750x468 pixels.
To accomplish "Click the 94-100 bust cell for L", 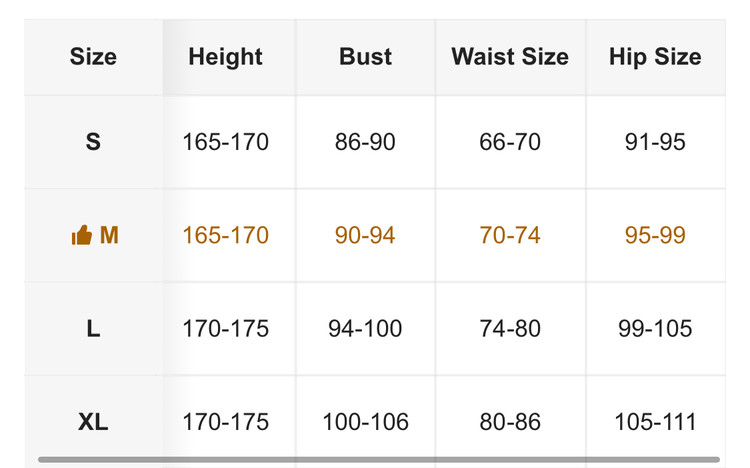I will [365, 328].
